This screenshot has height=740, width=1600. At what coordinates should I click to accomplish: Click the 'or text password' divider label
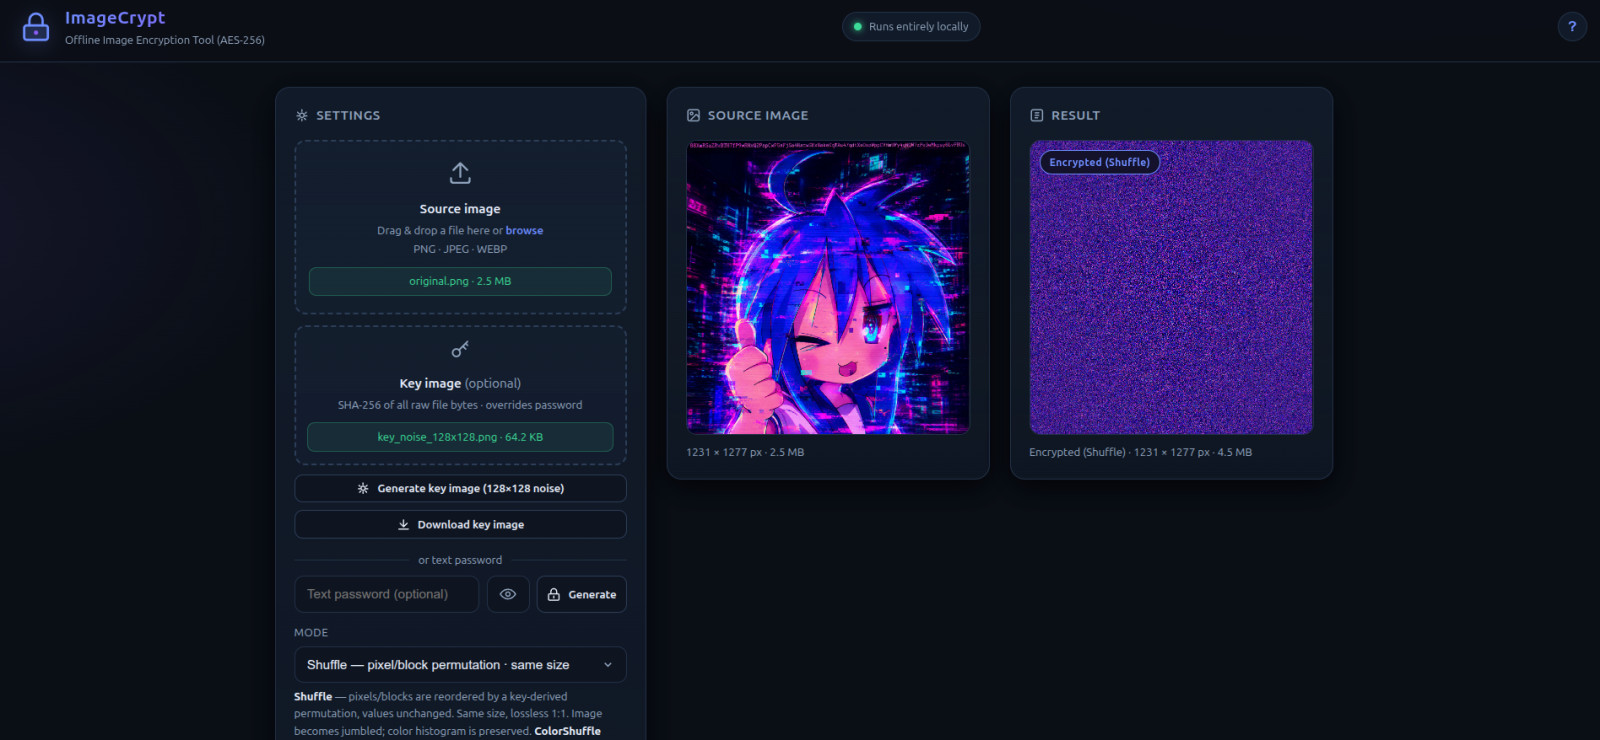(460, 560)
